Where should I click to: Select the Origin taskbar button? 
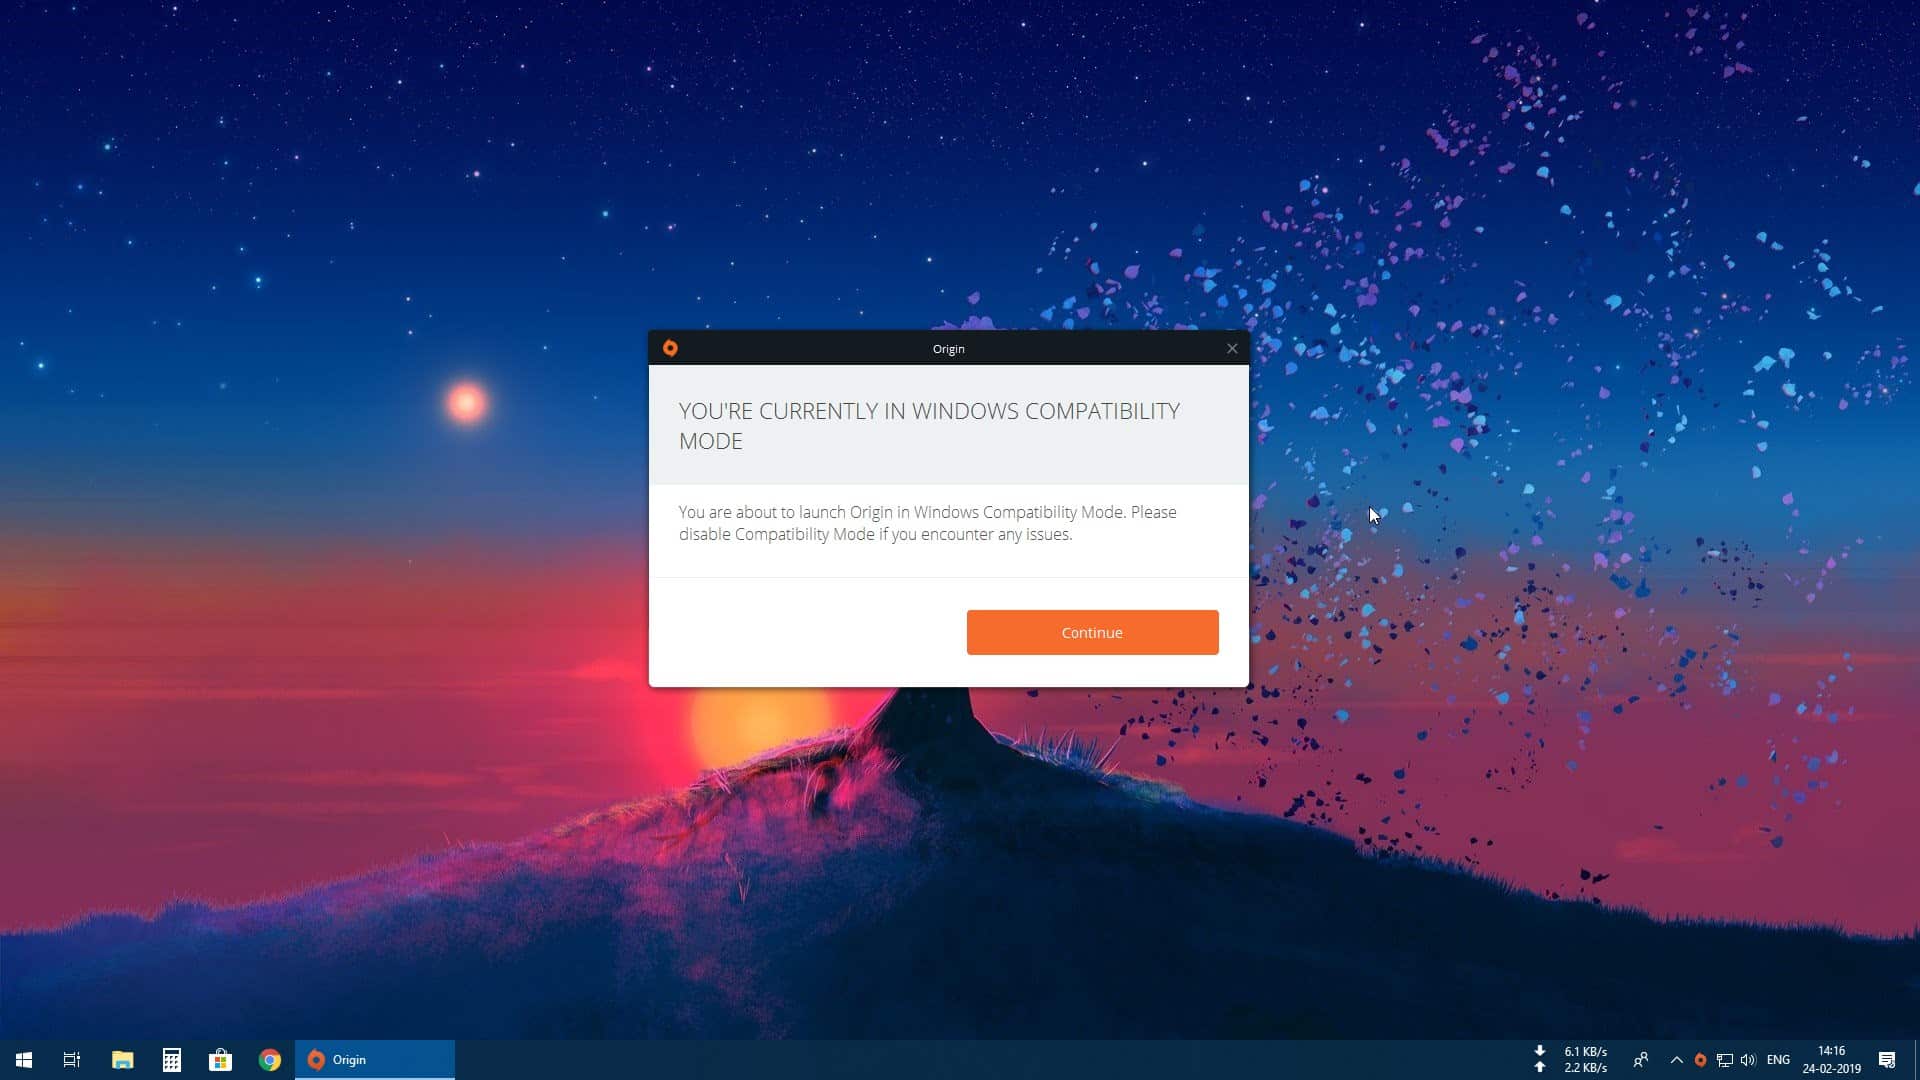coord(375,1060)
